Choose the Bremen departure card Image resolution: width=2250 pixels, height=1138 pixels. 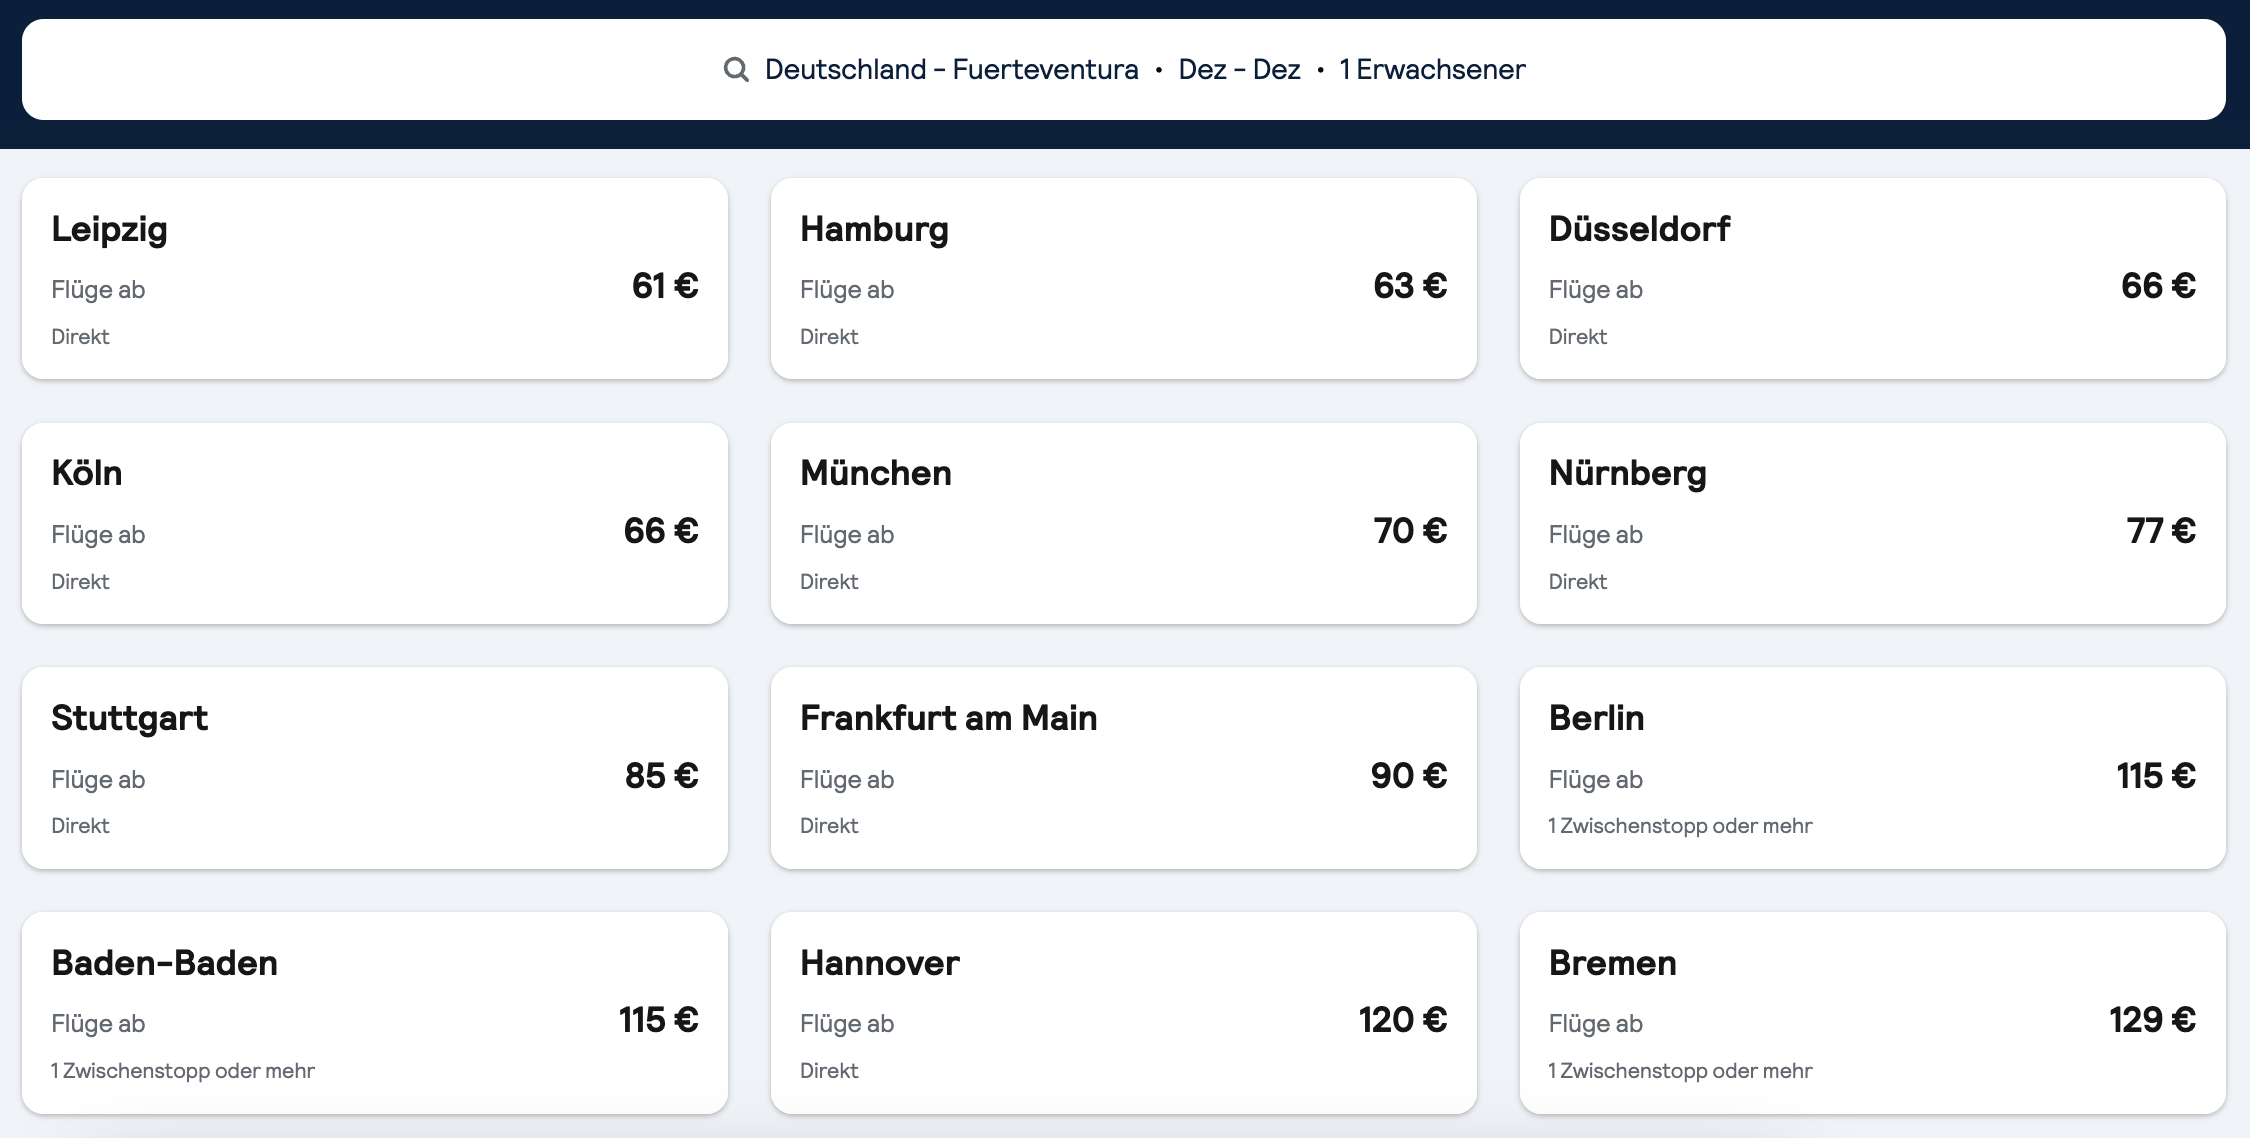point(1872,1012)
